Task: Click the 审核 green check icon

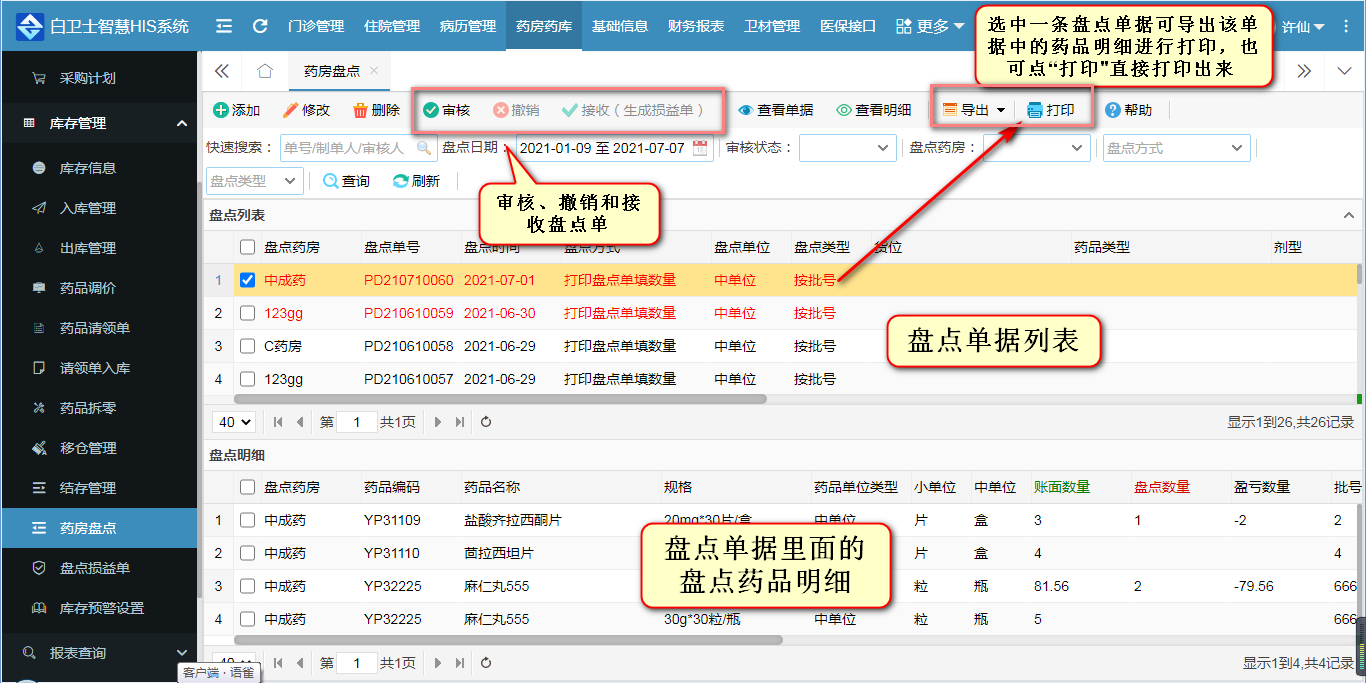Action: (431, 110)
